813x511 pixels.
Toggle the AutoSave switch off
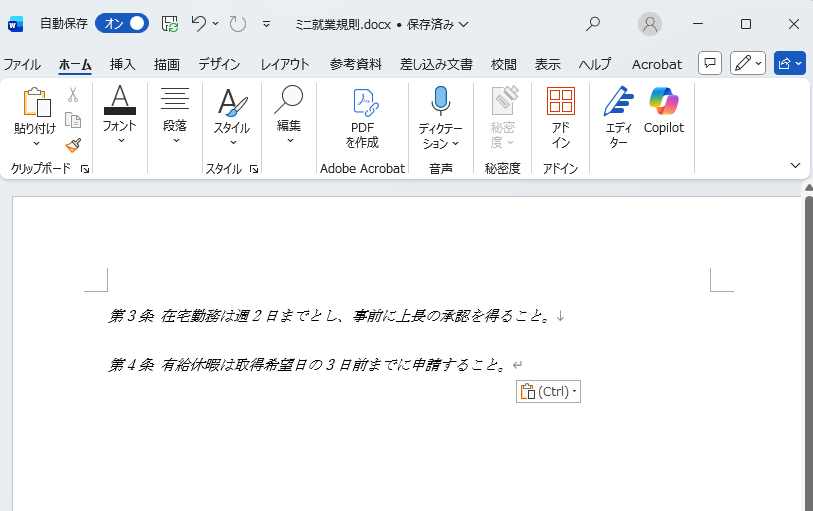[x=122, y=23]
